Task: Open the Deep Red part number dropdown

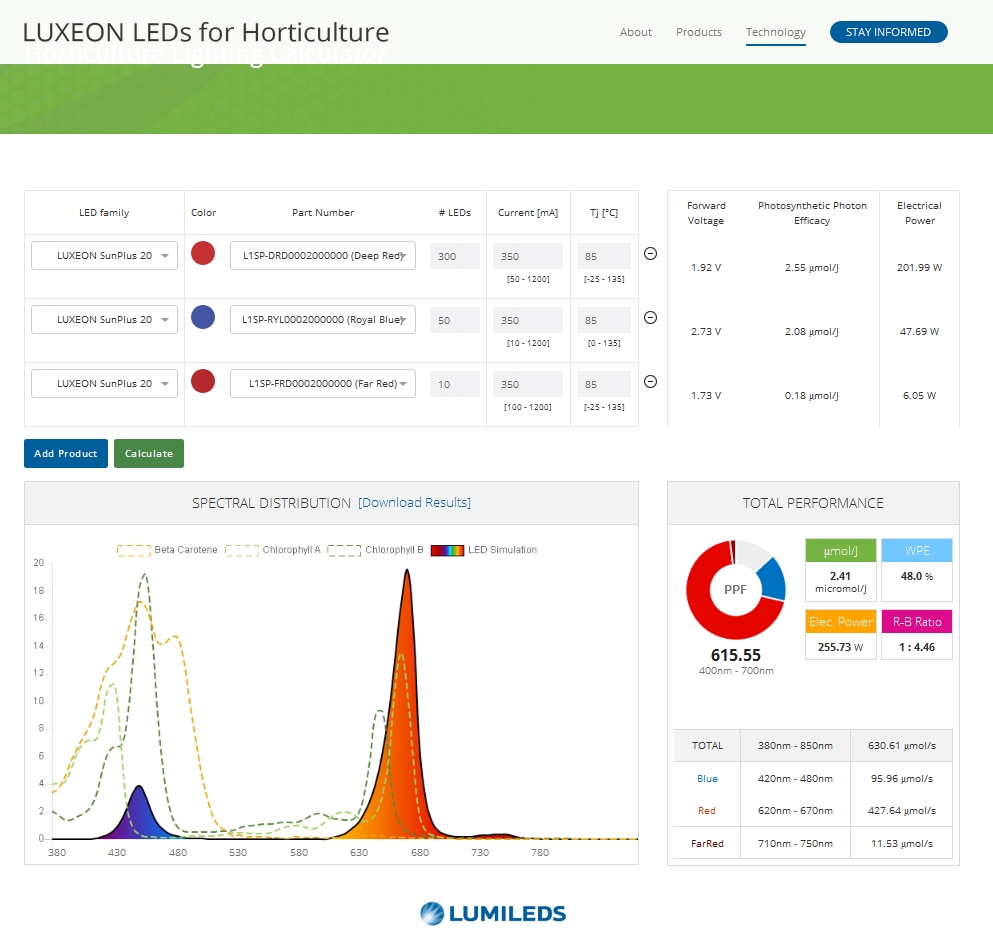Action: (322, 255)
